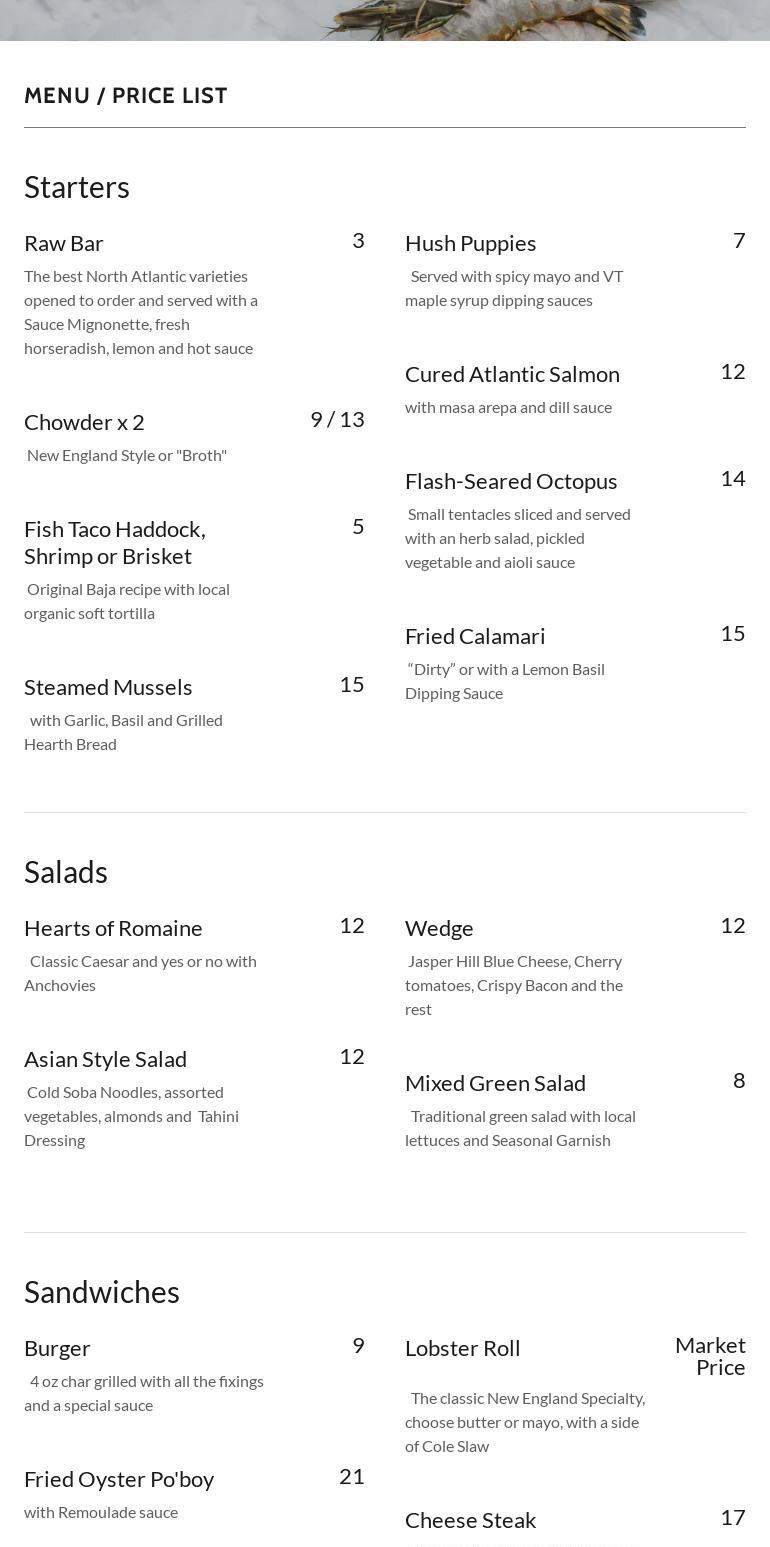The height and width of the screenshot is (1547, 770).
Task: Select Mixed Green Salad heading
Action: (495, 1083)
